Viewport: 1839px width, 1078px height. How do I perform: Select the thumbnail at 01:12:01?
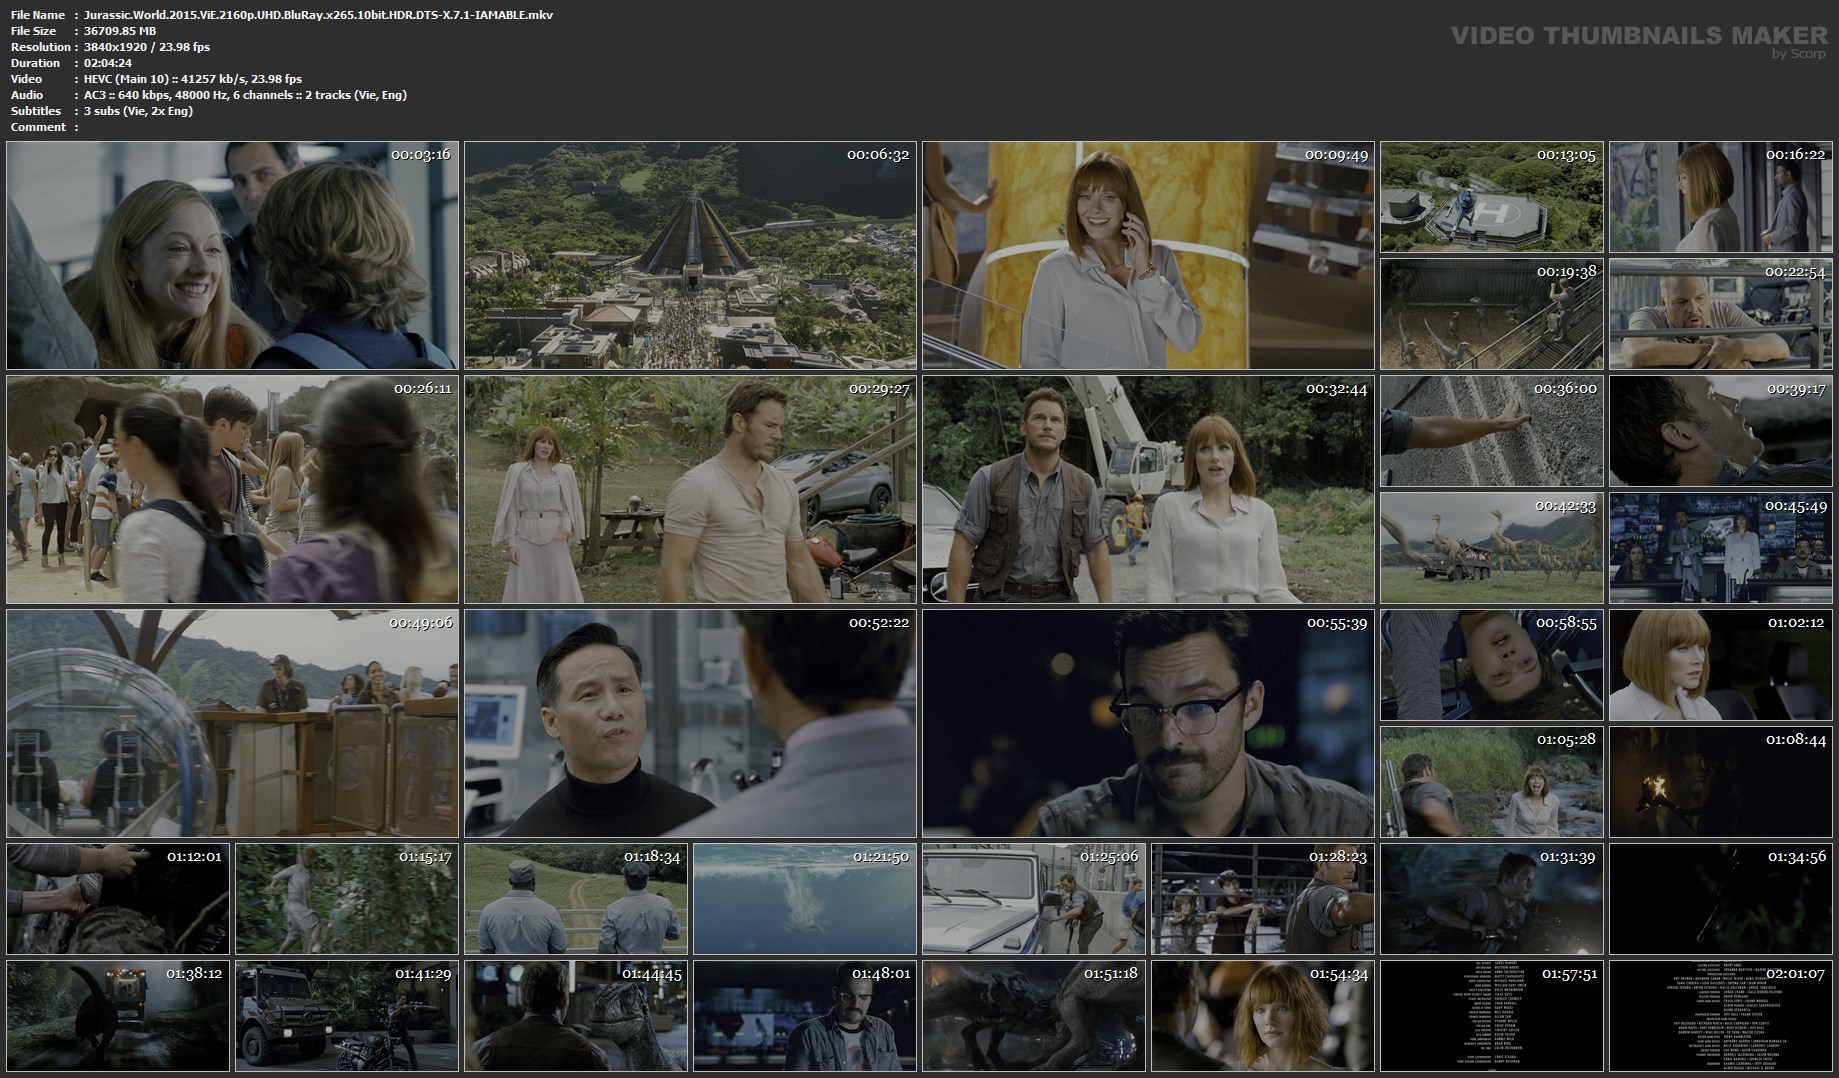118,899
